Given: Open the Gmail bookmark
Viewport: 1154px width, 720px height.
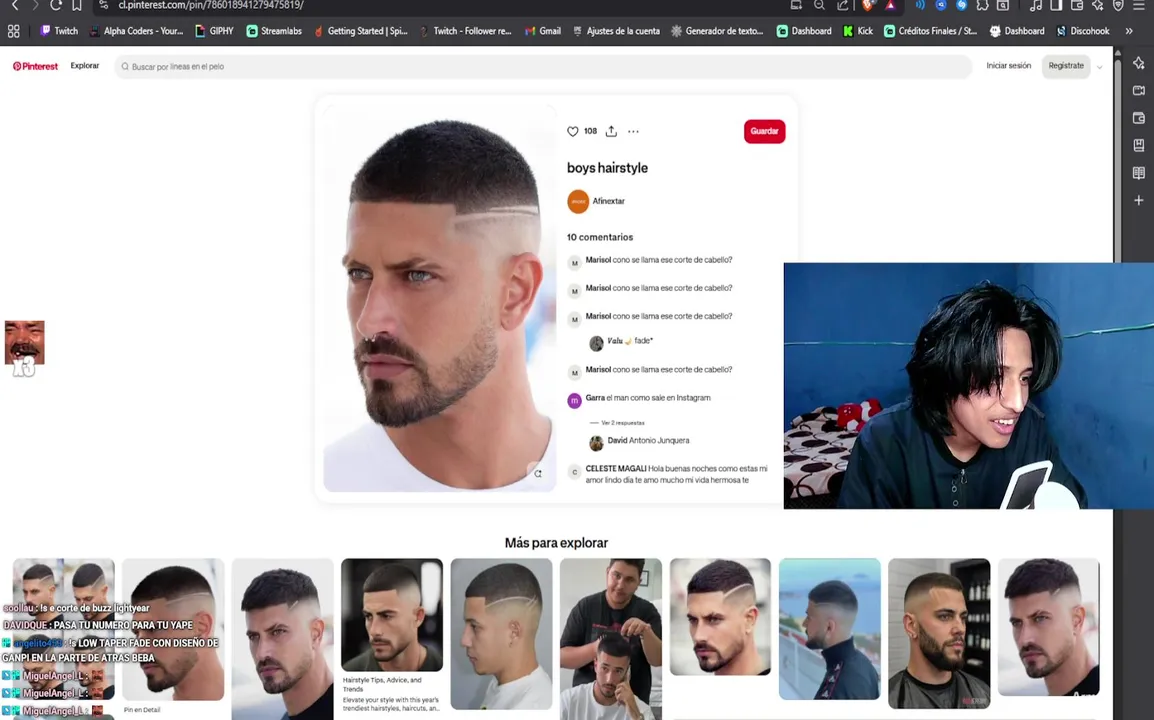Looking at the screenshot, I should tap(542, 31).
